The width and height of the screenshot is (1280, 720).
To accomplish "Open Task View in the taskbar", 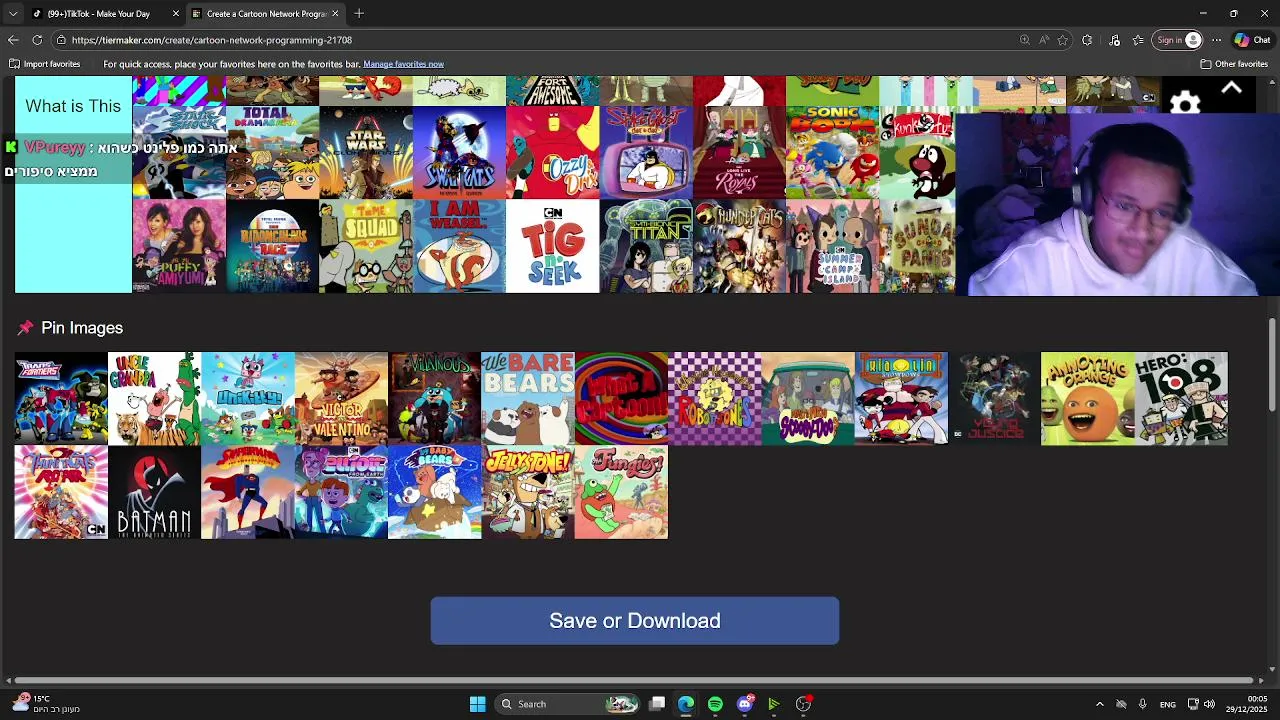I will (x=657, y=704).
